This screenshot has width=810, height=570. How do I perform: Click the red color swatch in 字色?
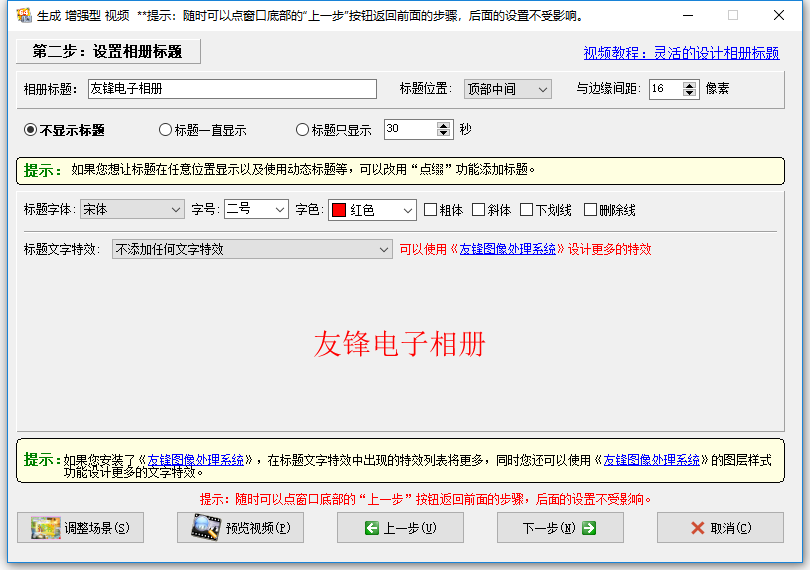[339, 210]
